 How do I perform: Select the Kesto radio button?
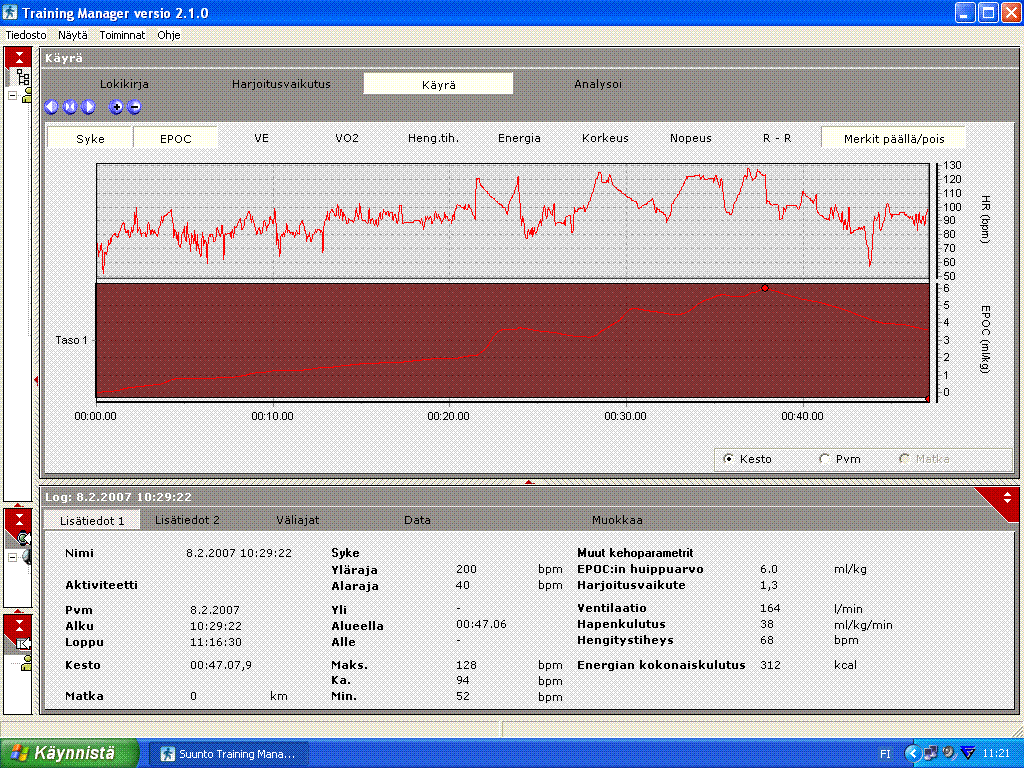pyautogui.click(x=728, y=459)
